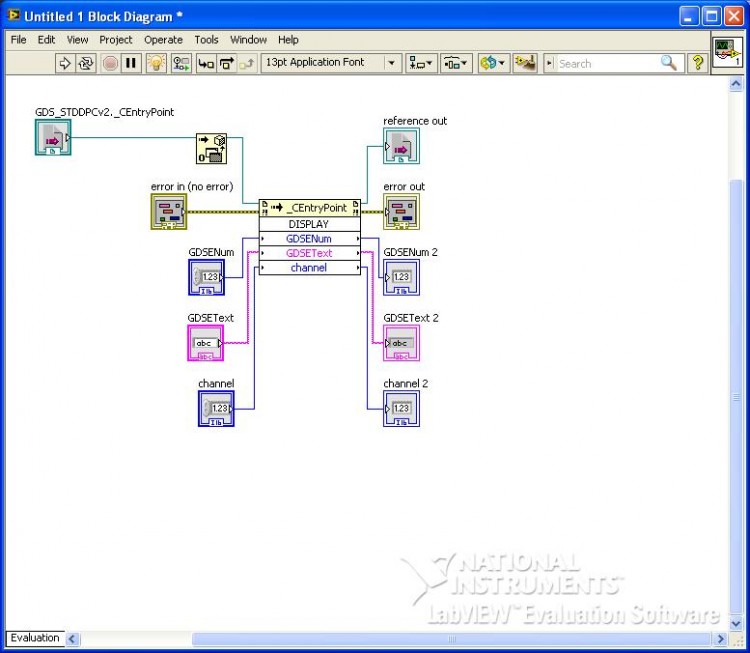The width and height of the screenshot is (750, 653).
Task: Click the horizontal scrollbar right arrow
Action: [x=720, y=638]
